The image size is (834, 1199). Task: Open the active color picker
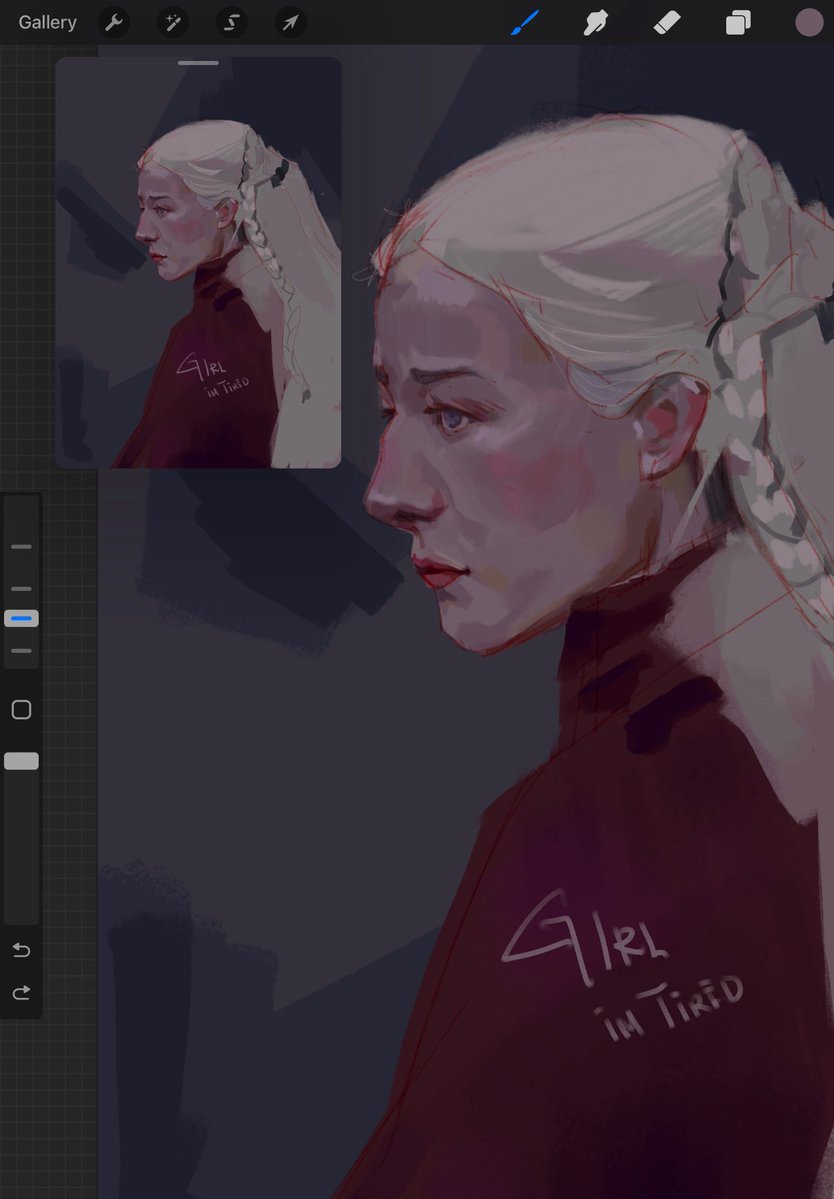(x=809, y=22)
